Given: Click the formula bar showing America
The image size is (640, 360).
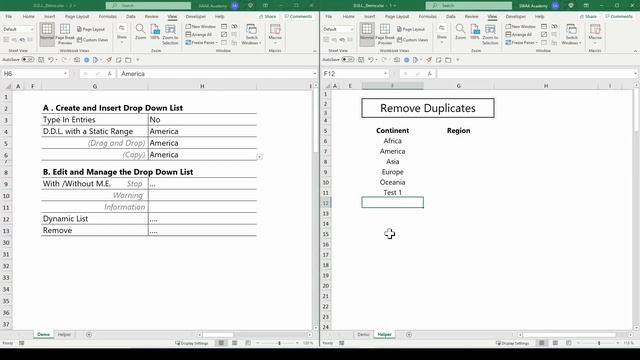Looking at the screenshot, I should pos(216,73).
